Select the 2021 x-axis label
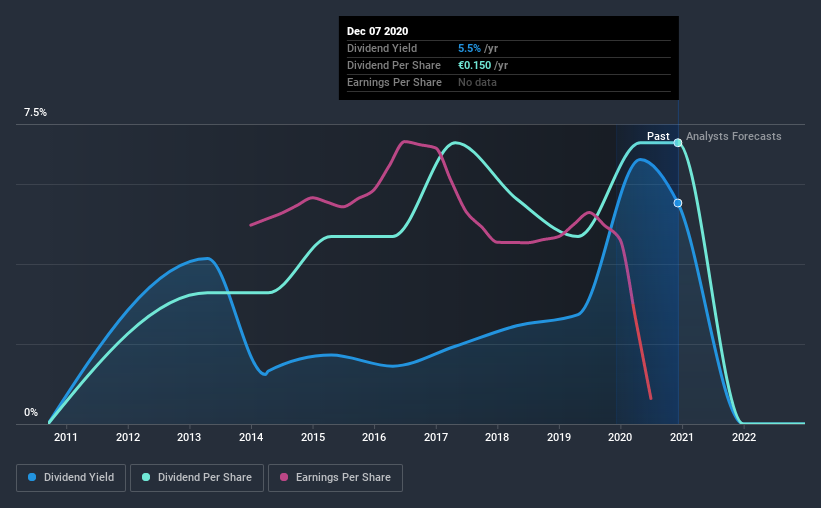The width and height of the screenshot is (821, 508). [x=682, y=437]
